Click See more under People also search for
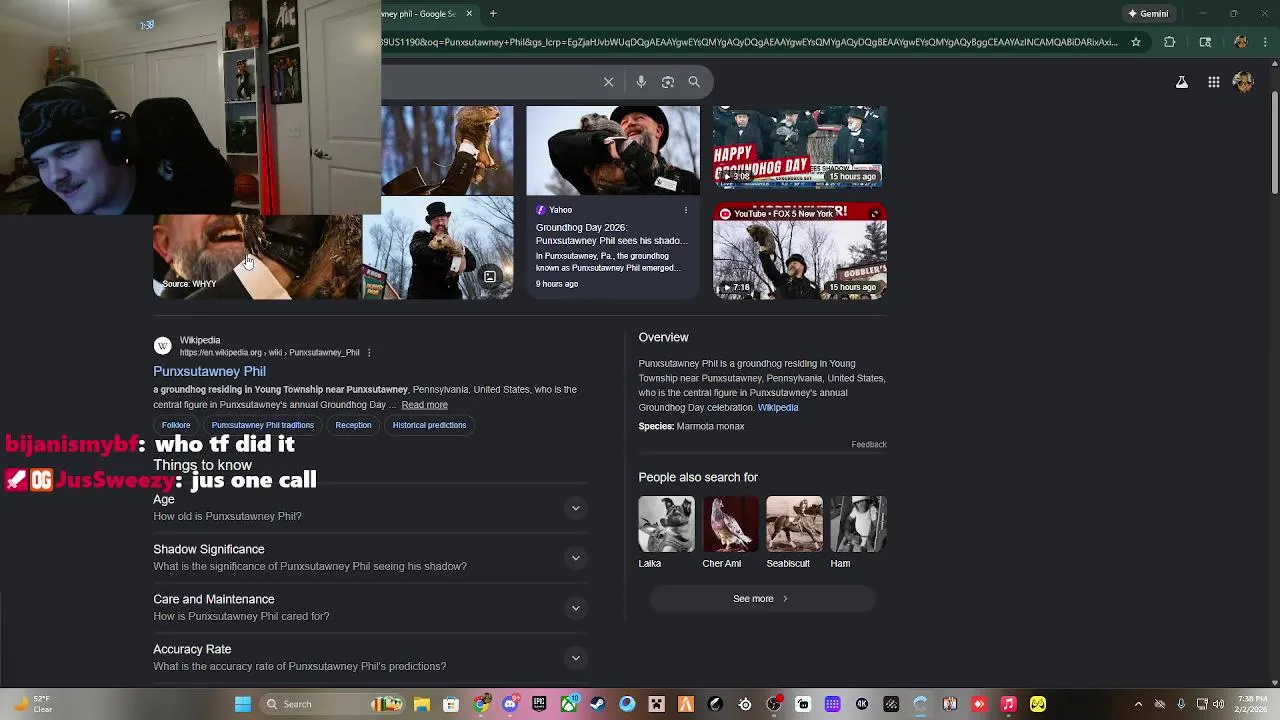Viewport: 1280px width, 720px height. point(762,599)
